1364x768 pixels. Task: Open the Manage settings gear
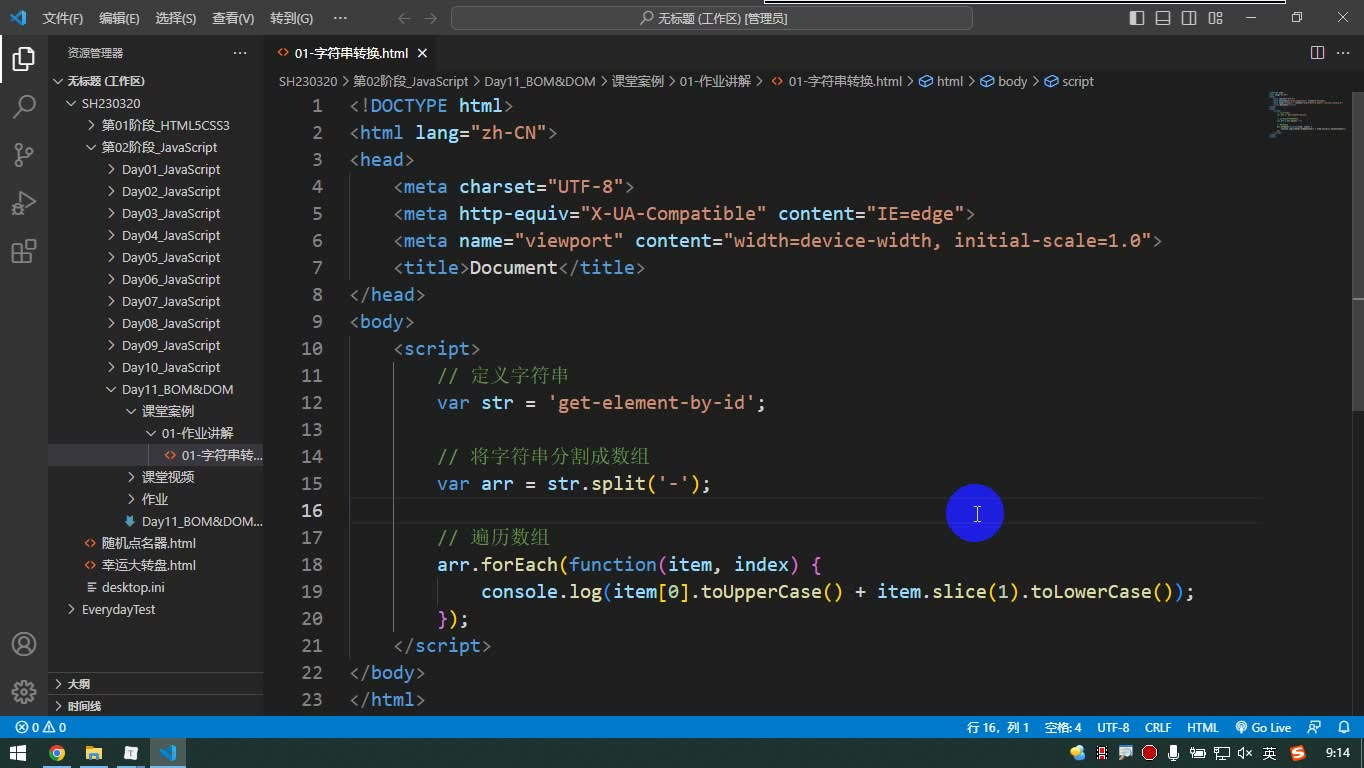coord(24,692)
